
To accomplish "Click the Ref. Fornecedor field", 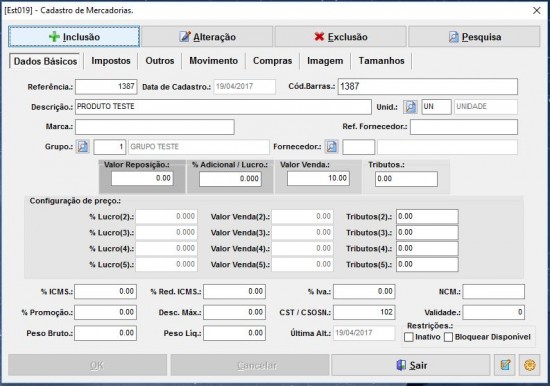I will point(464,127).
